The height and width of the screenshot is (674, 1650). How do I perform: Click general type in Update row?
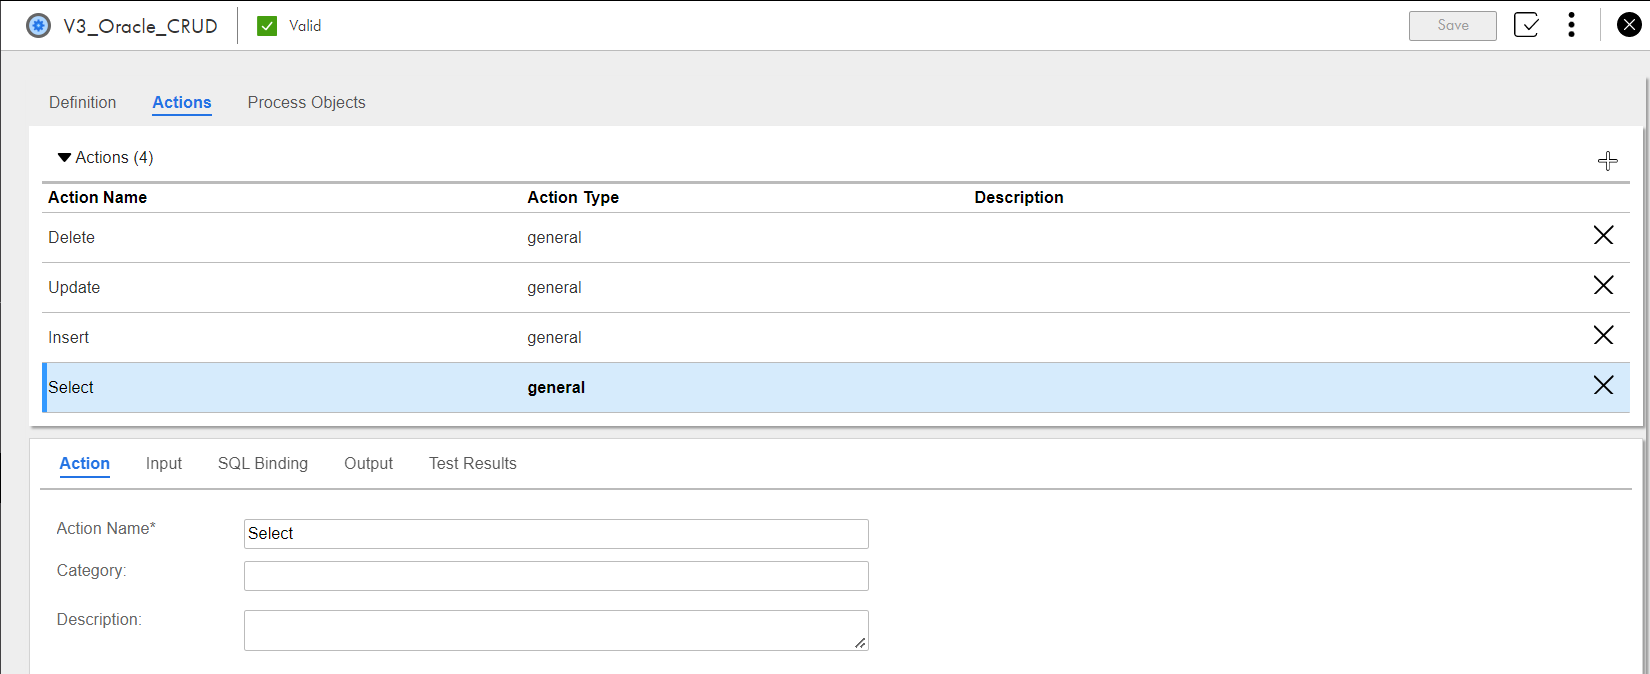(x=554, y=288)
